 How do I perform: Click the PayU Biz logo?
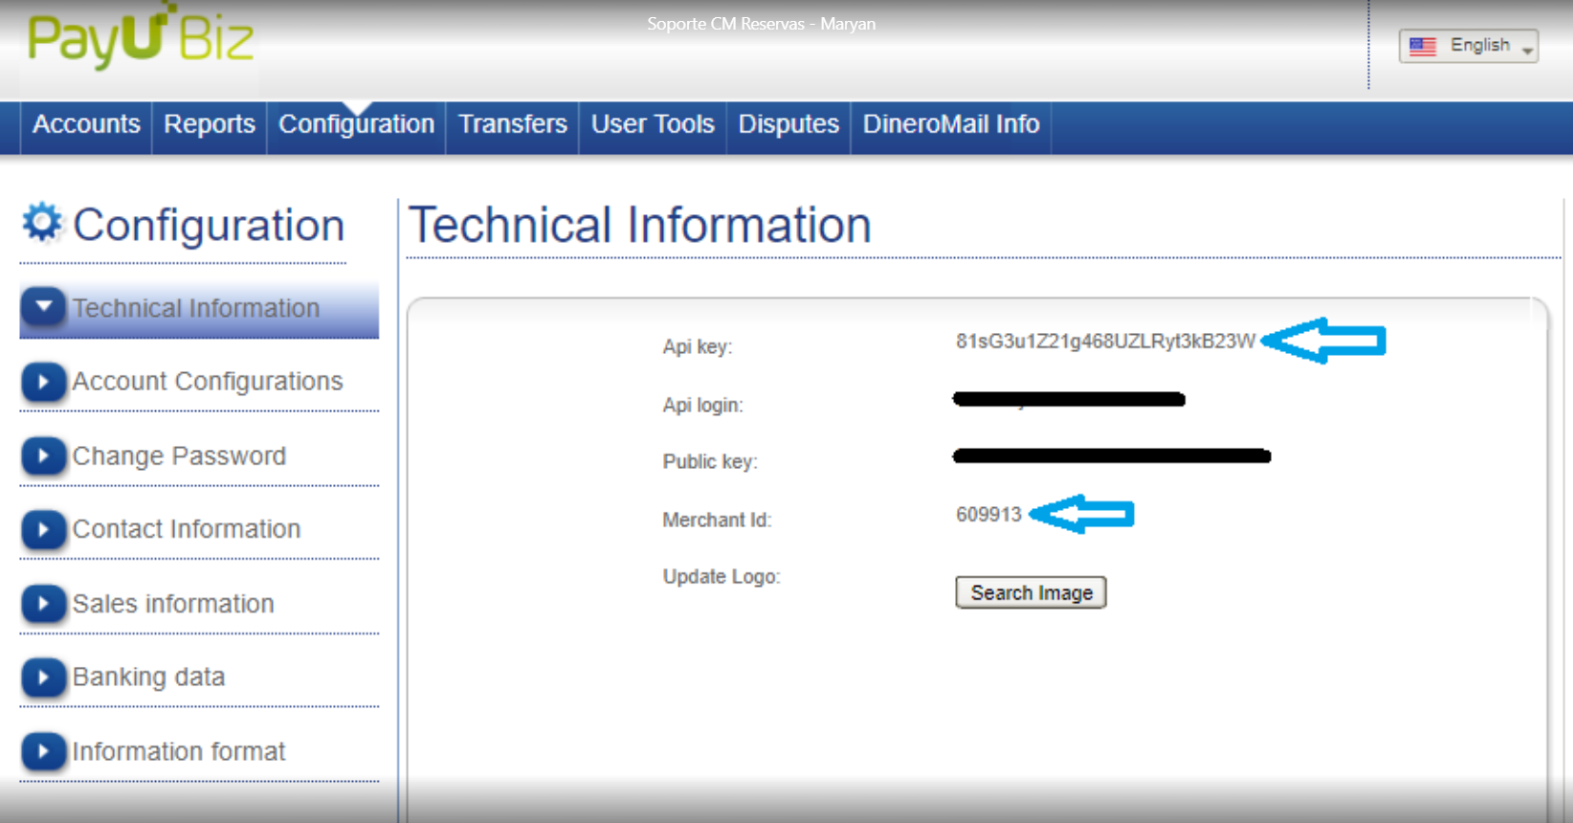[x=140, y=40]
